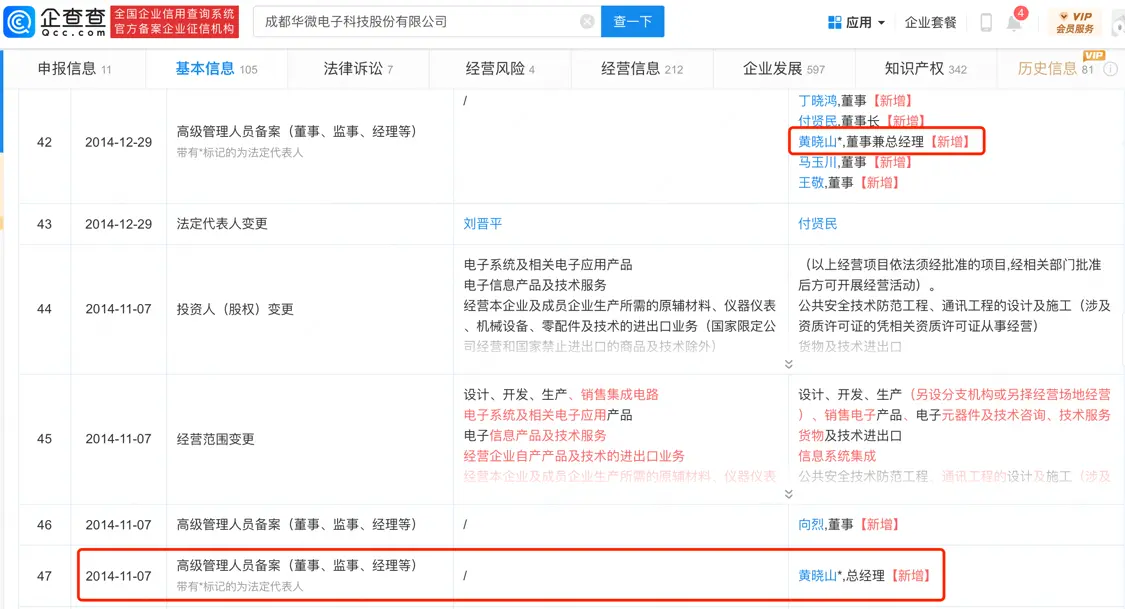This screenshot has height=609, width=1125.
Task: Open the mobile app phone icon
Action: pyautogui.click(x=986, y=22)
